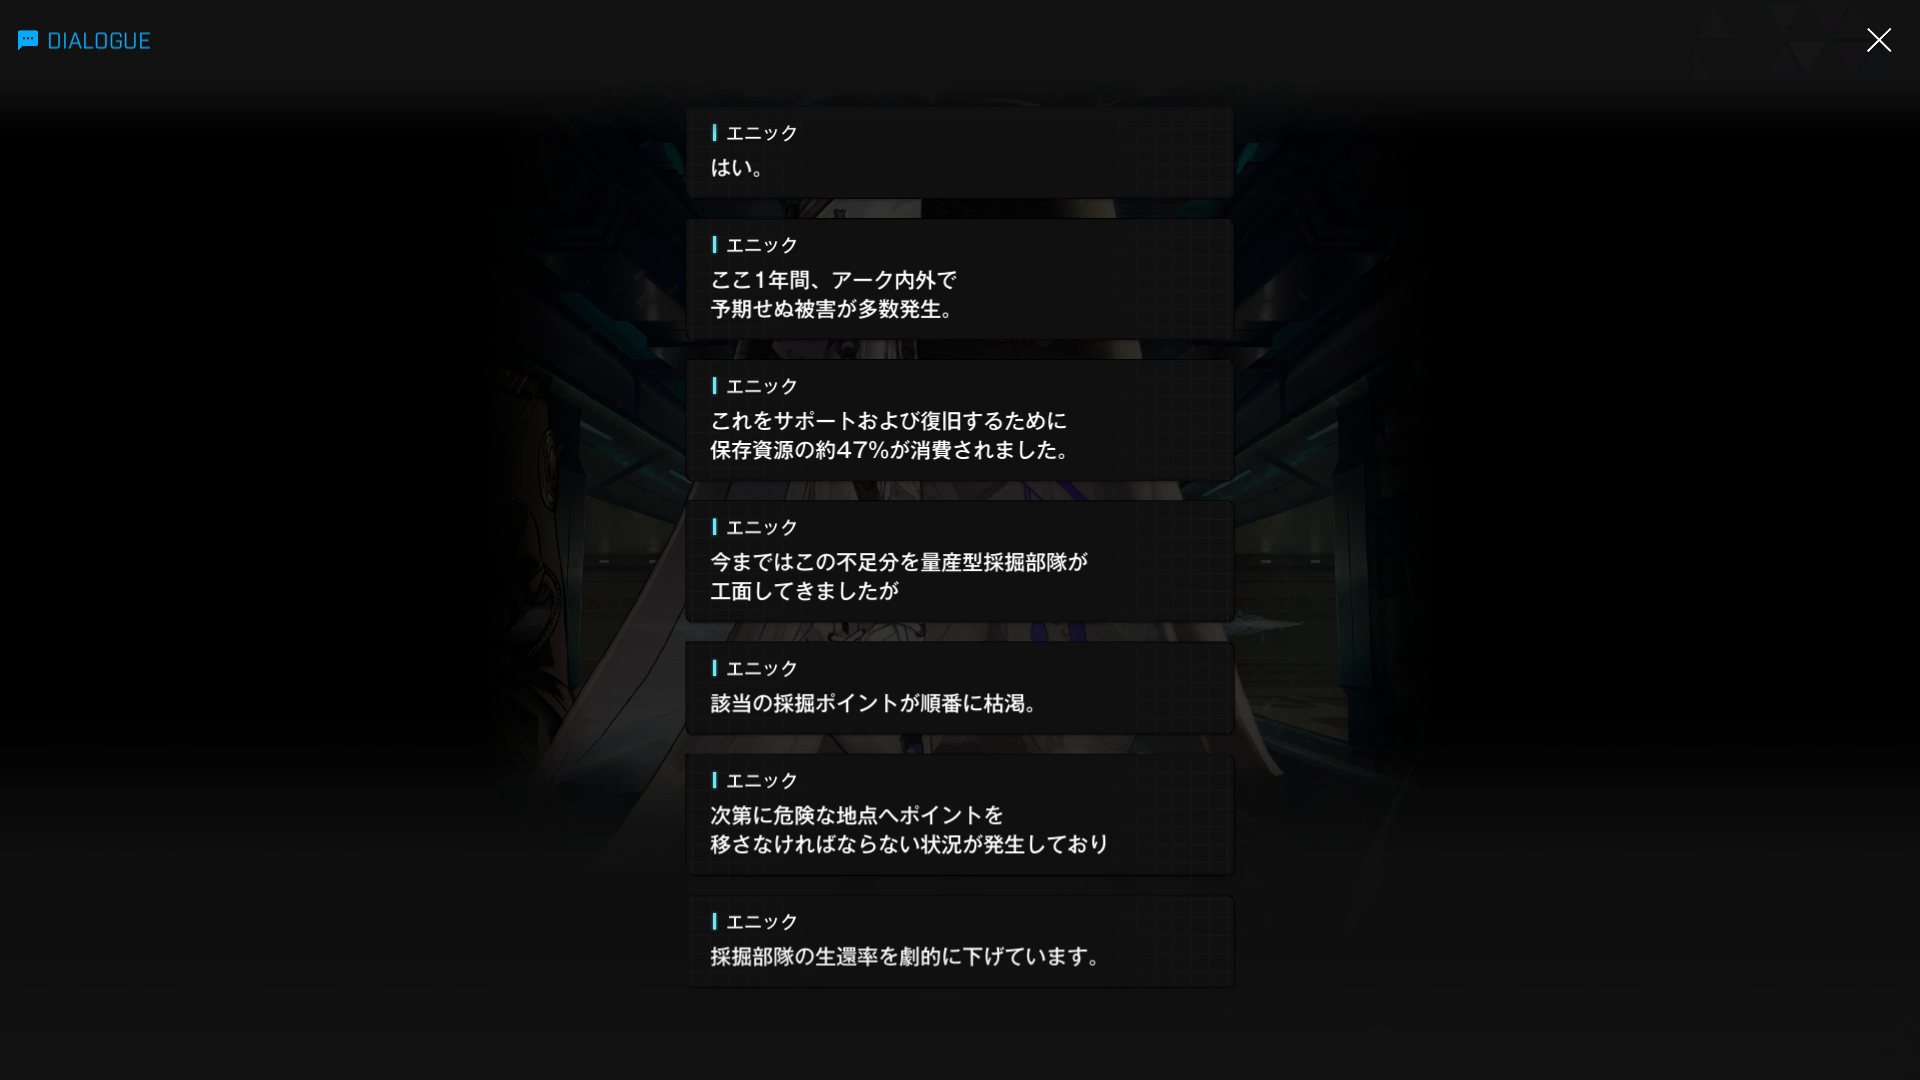Viewport: 1920px width, 1080px height.
Task: Click the line '保存資源の約47%が消費されました。'
Action: [892, 451]
